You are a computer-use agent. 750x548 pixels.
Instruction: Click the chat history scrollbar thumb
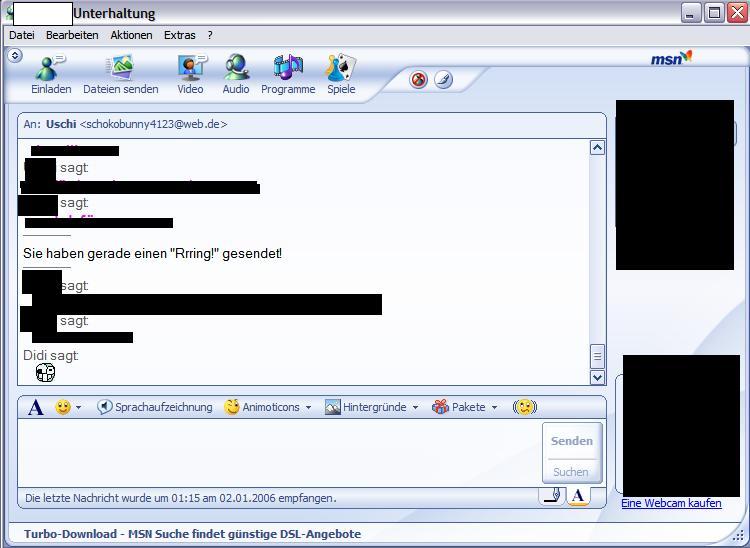[x=597, y=356]
